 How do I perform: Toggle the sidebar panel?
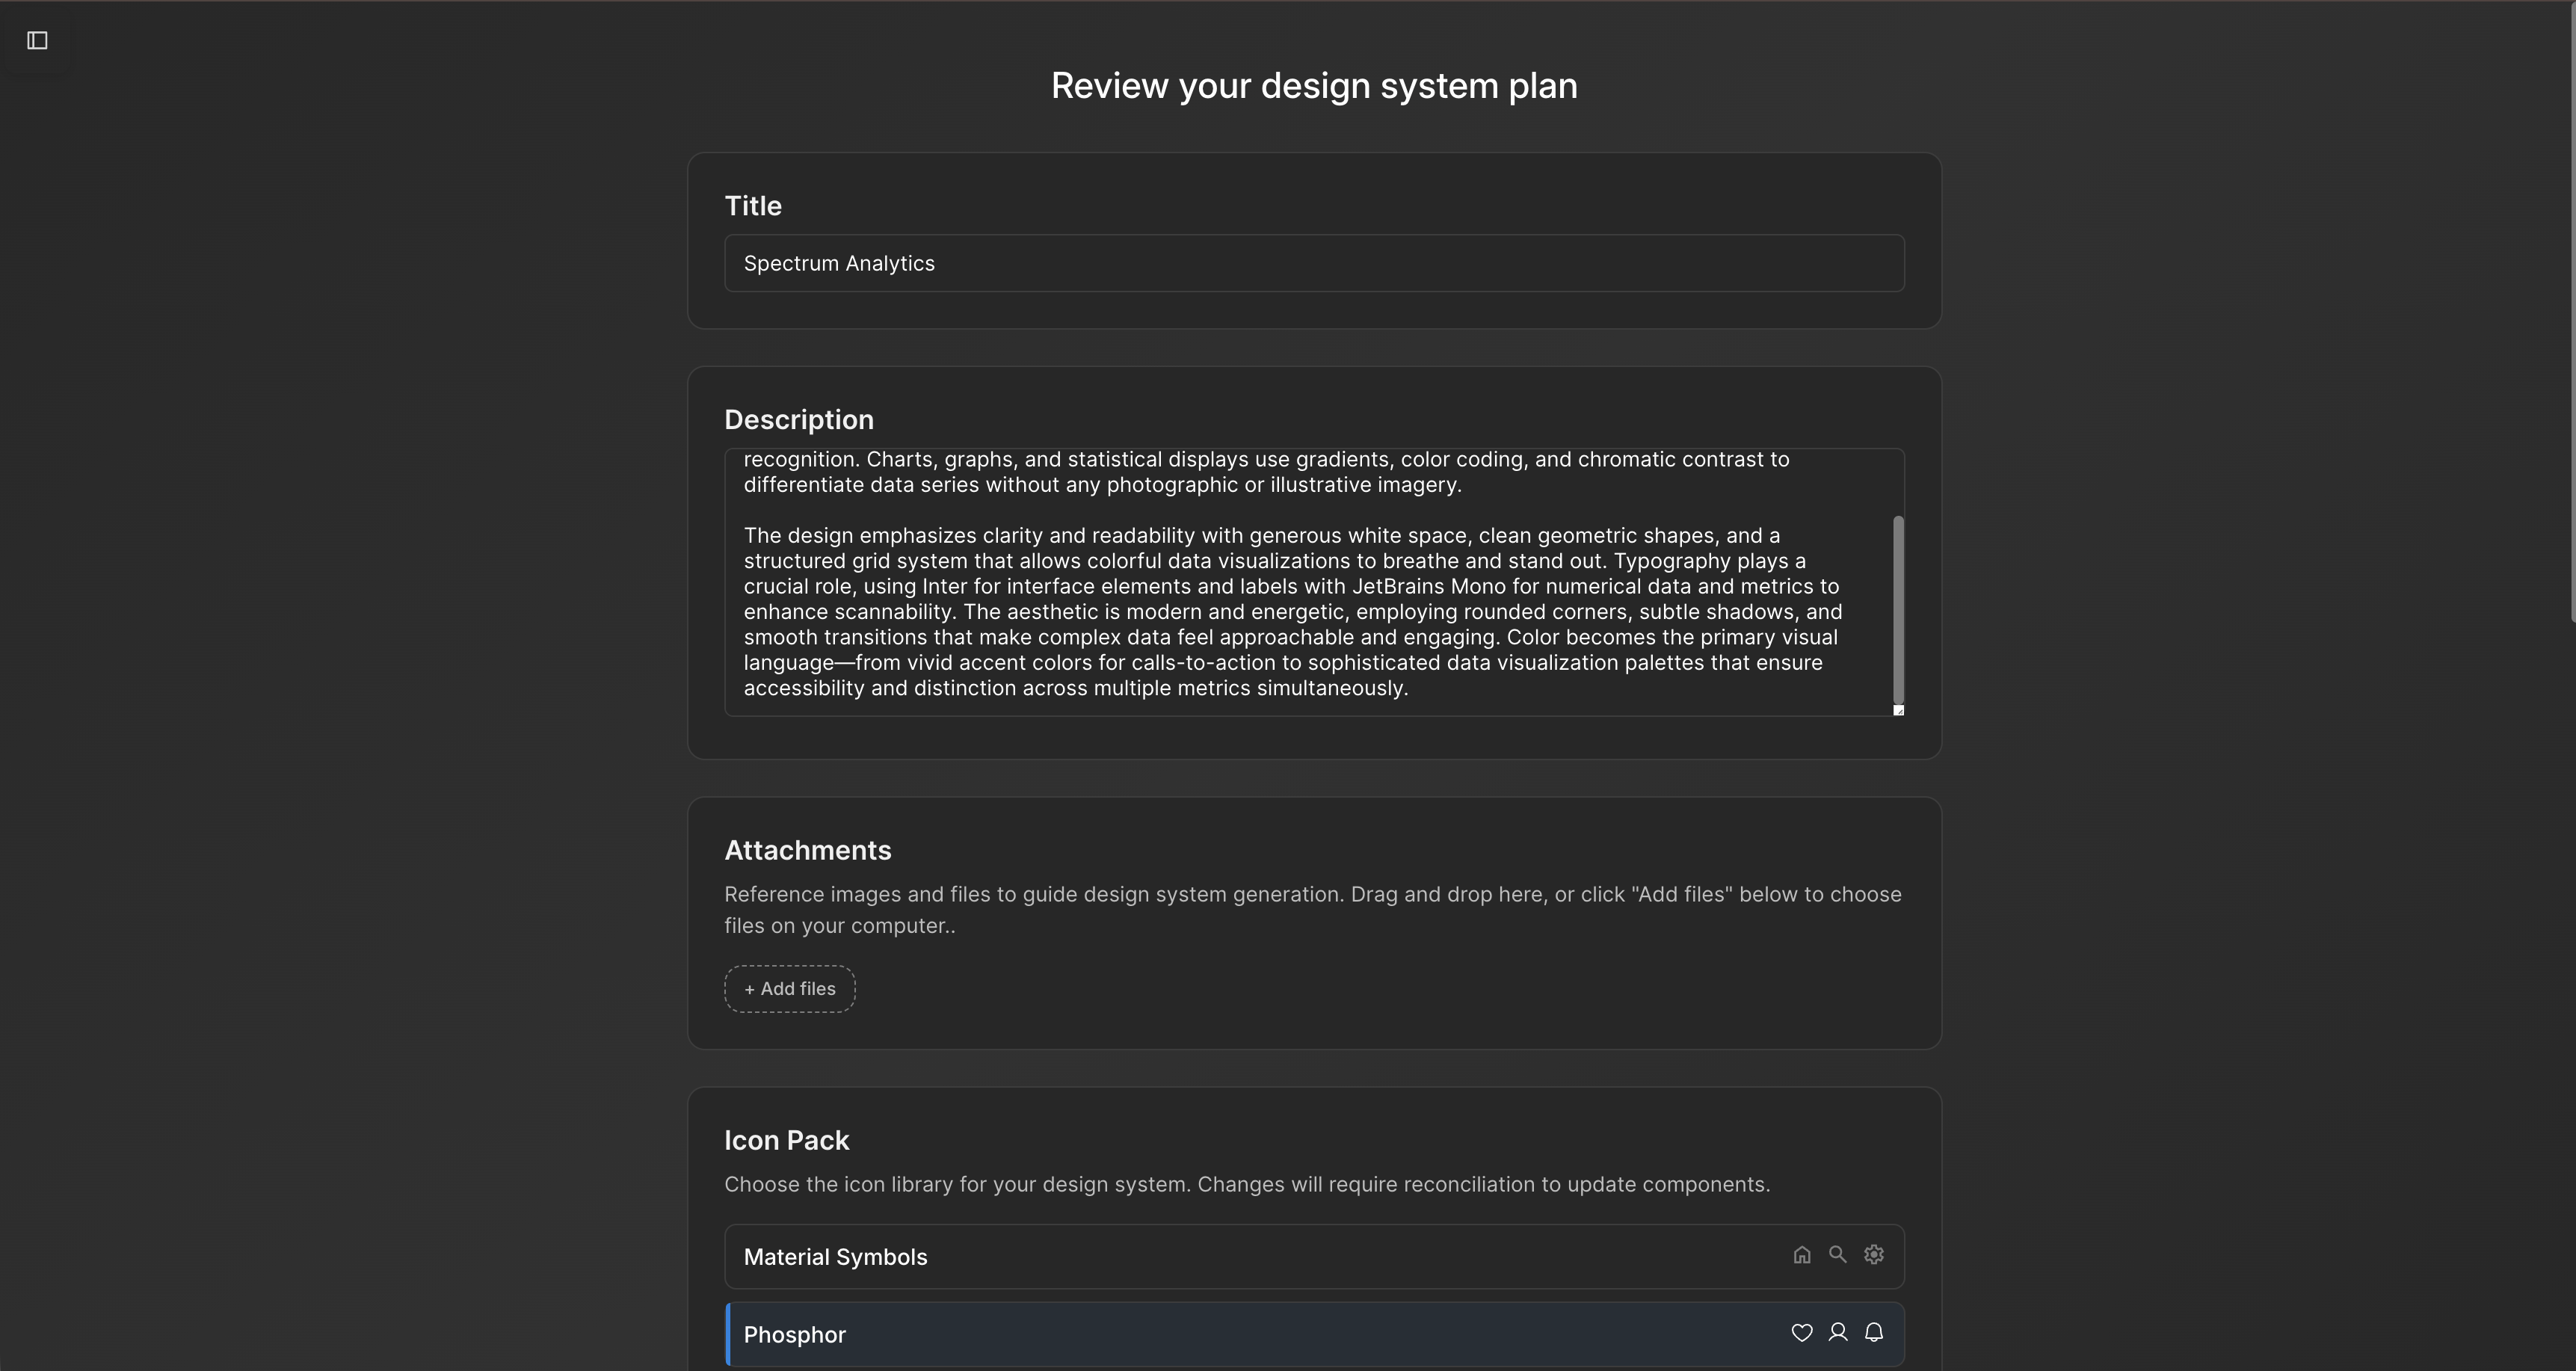tap(37, 41)
